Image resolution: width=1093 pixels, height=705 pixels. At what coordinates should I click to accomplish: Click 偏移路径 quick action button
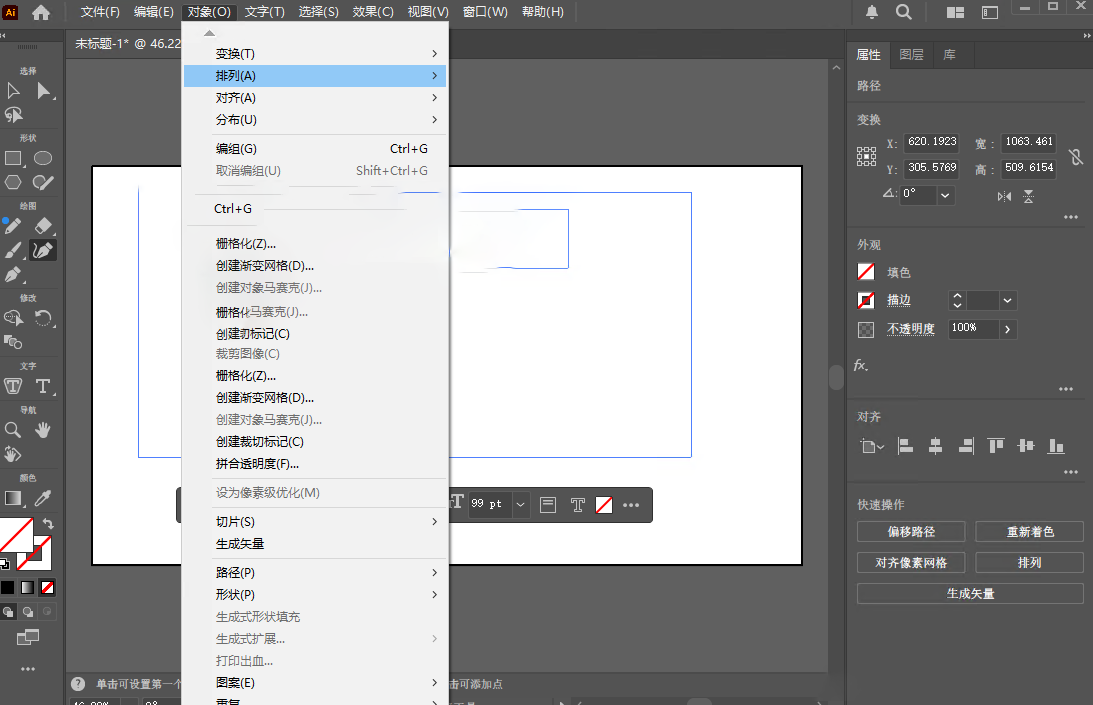(911, 531)
